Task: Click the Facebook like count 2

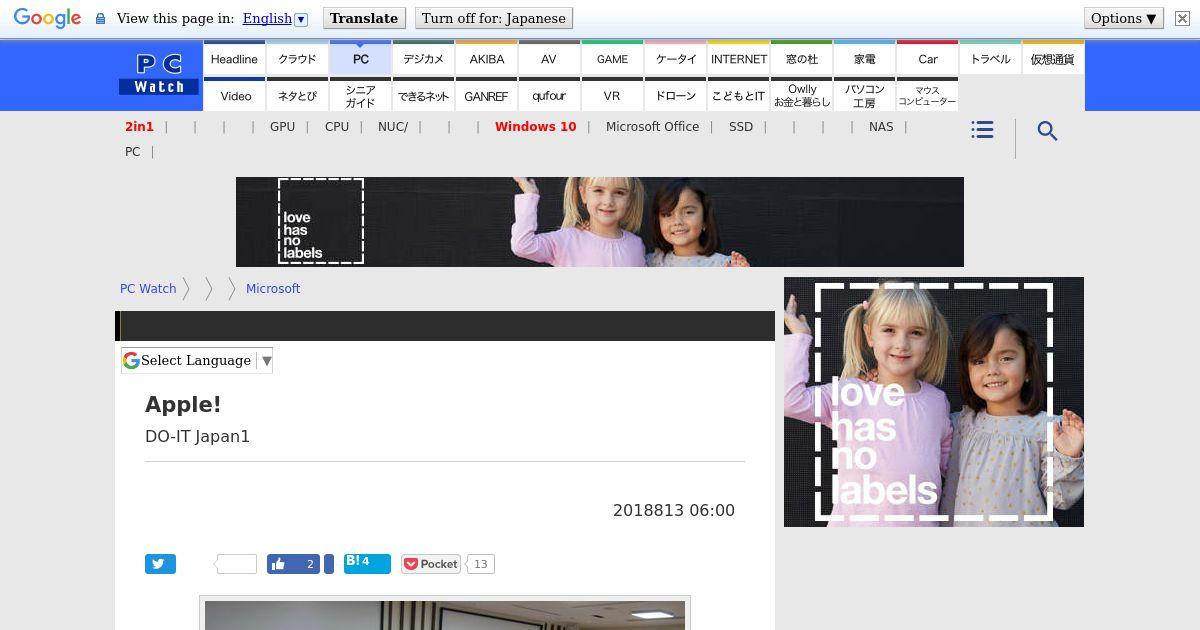Action: pyautogui.click(x=310, y=564)
